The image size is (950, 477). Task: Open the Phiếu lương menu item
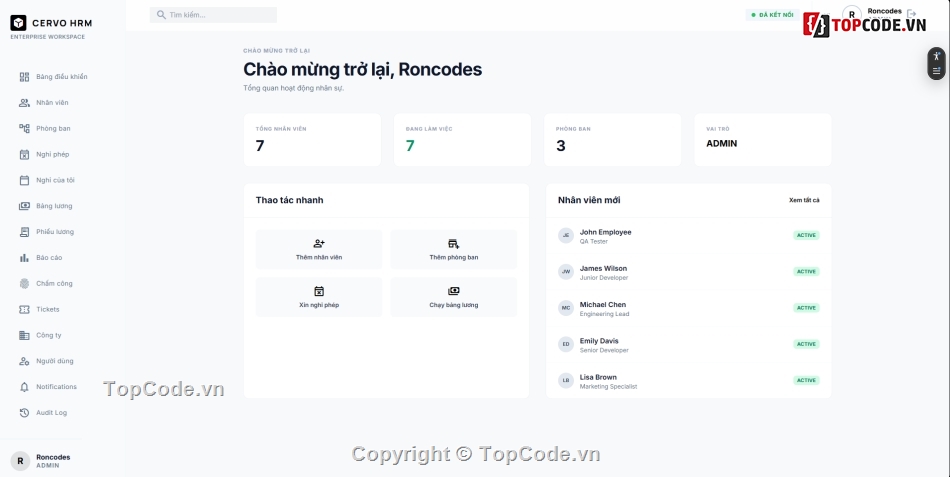[54, 232]
